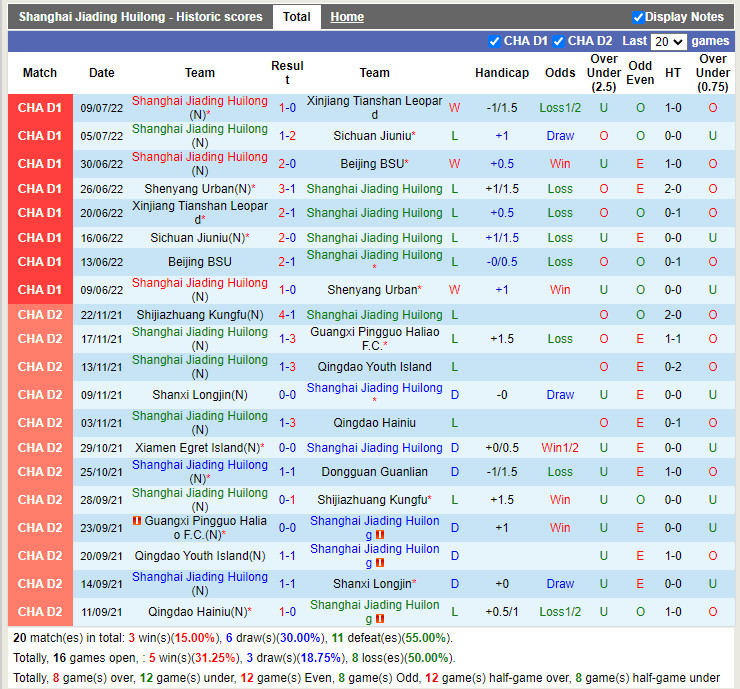
Task: Open Sichuan Jiuniu team link in 05/07/22 row
Action: pos(371,135)
